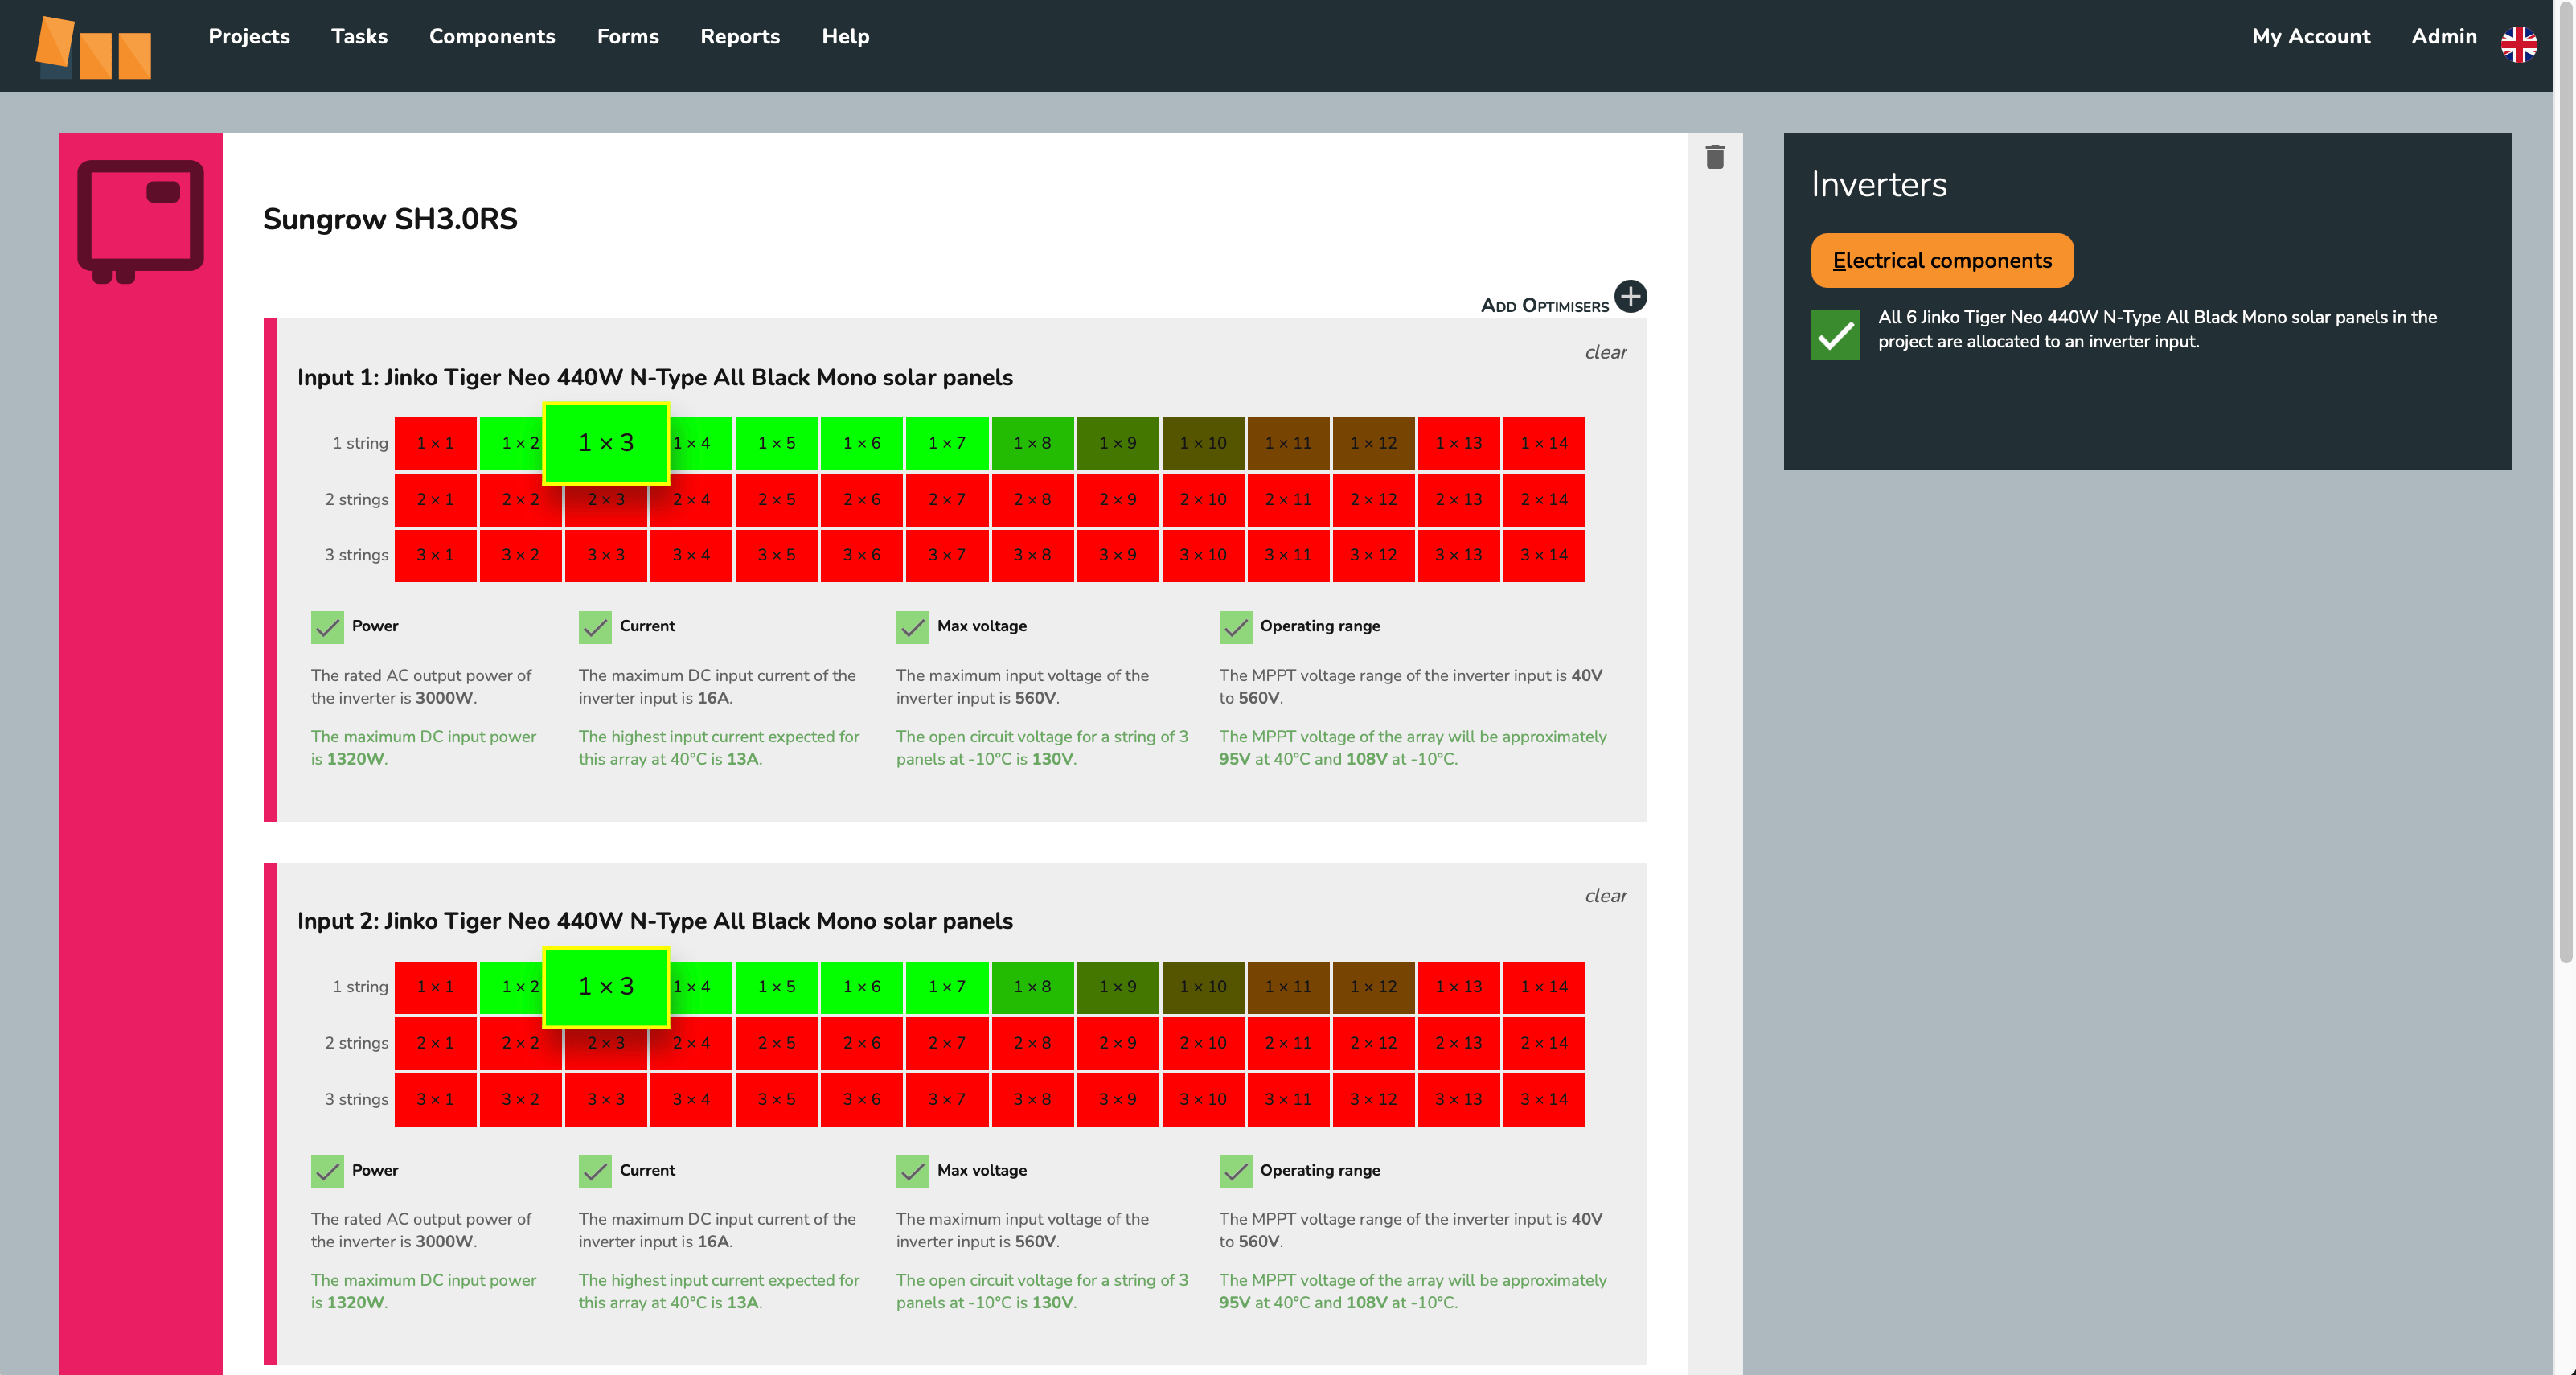The image size is (2576, 1375).
Task: Click "2 strings" row label in Input 2
Action: pyautogui.click(x=356, y=1043)
